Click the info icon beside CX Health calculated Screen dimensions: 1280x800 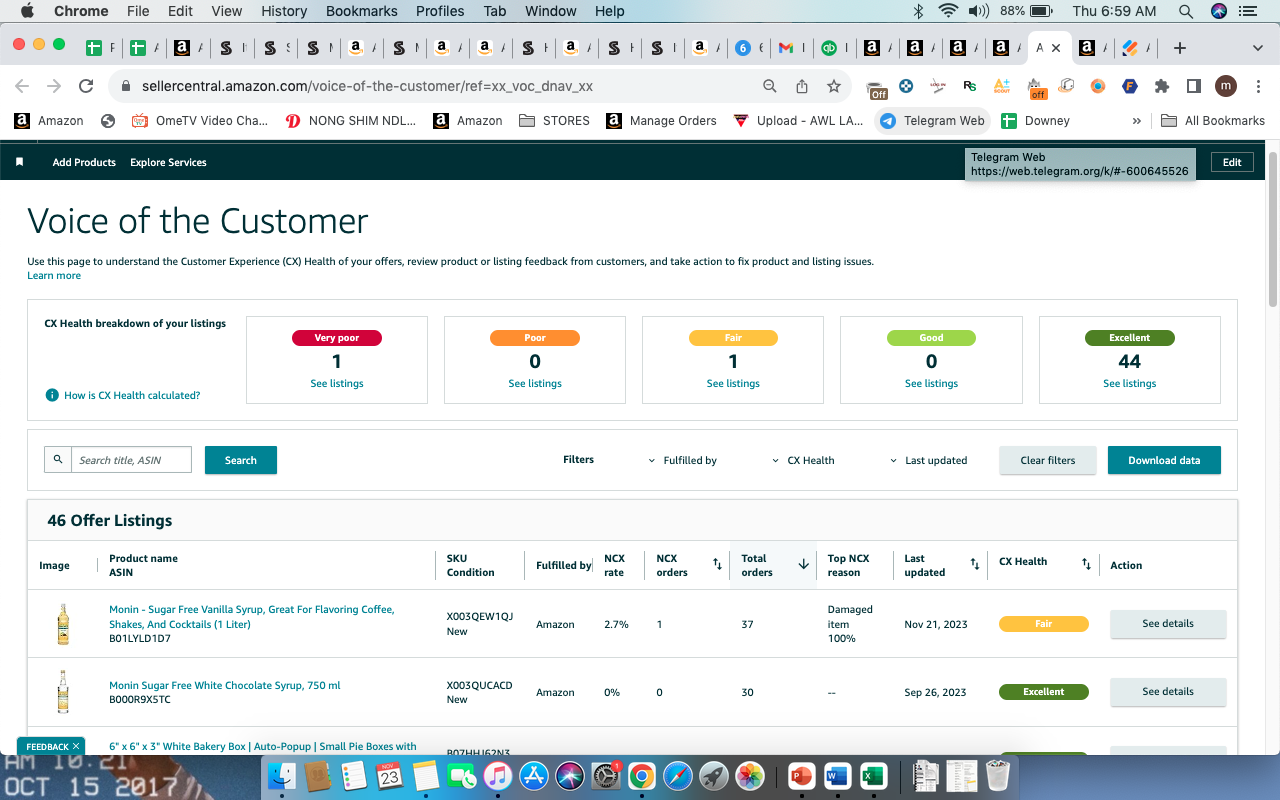[52, 395]
